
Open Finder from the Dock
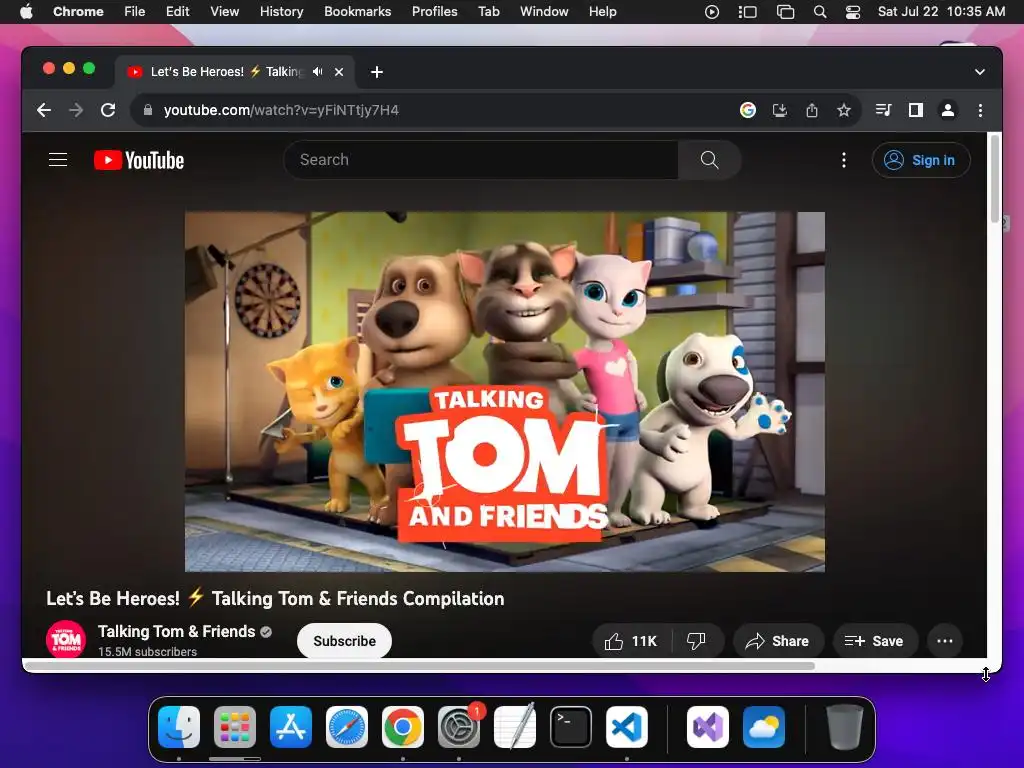pos(179,727)
